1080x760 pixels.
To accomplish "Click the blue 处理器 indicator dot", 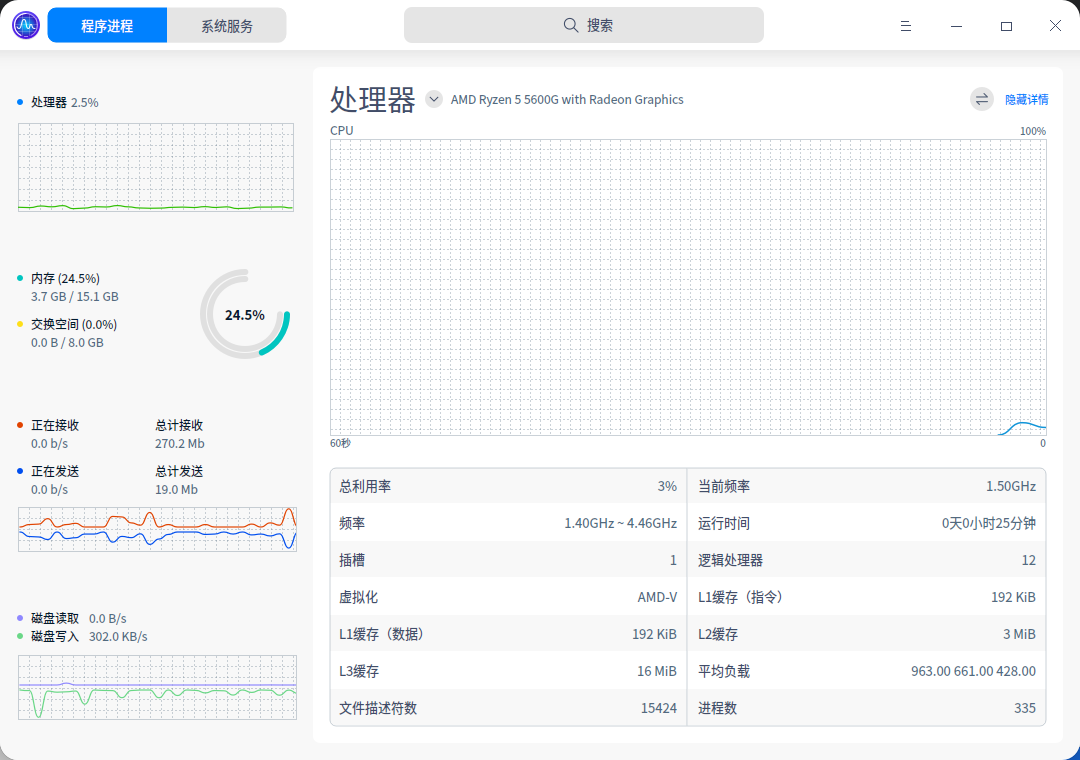I will click(x=17, y=102).
